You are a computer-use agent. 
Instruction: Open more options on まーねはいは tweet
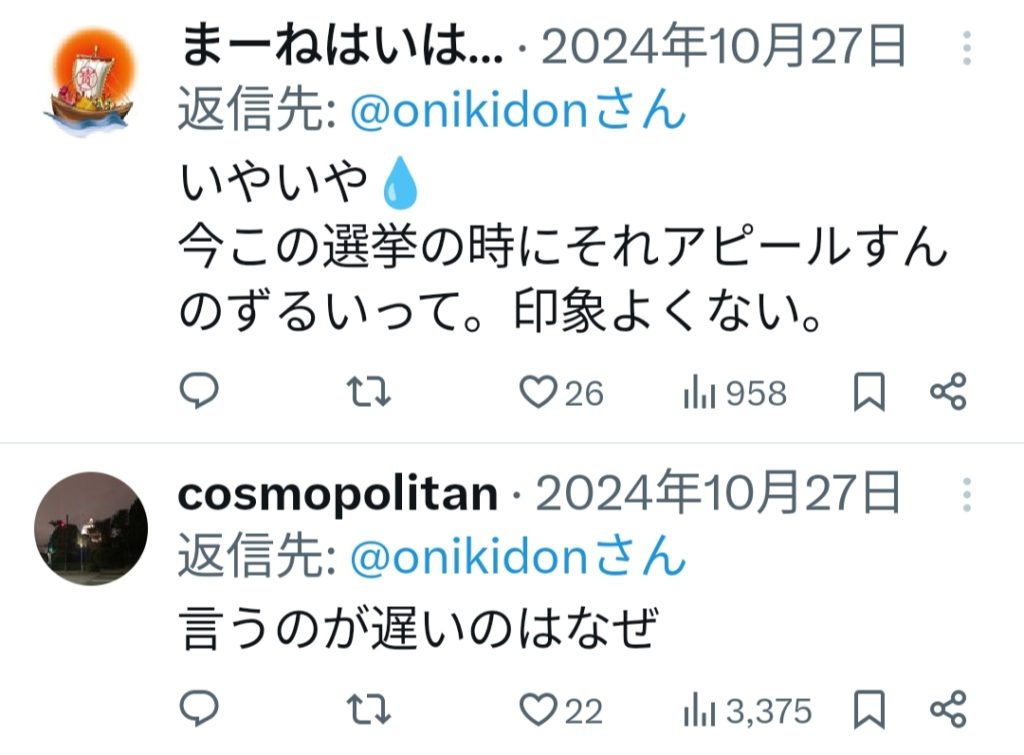click(966, 48)
